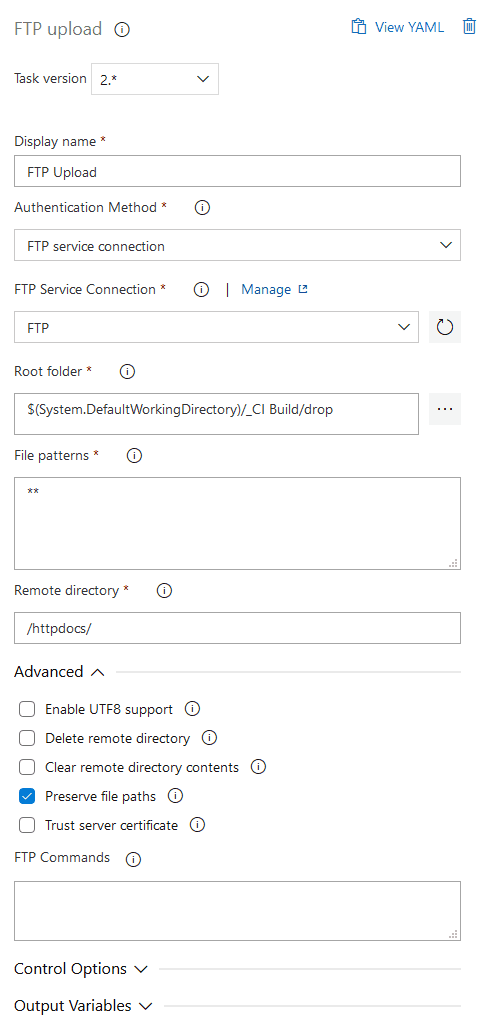Show info for File patterns
Screen dimensions: 486x1033
134,455
